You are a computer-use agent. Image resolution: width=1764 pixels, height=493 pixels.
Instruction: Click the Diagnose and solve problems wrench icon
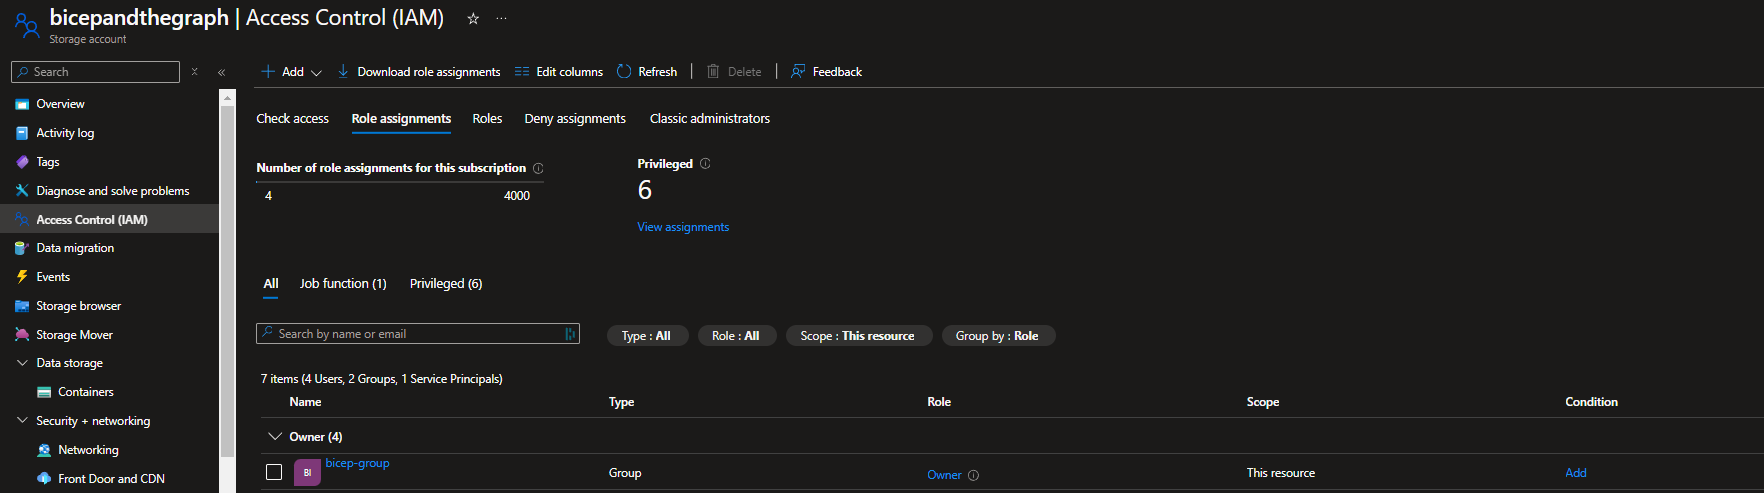pyautogui.click(x=22, y=191)
